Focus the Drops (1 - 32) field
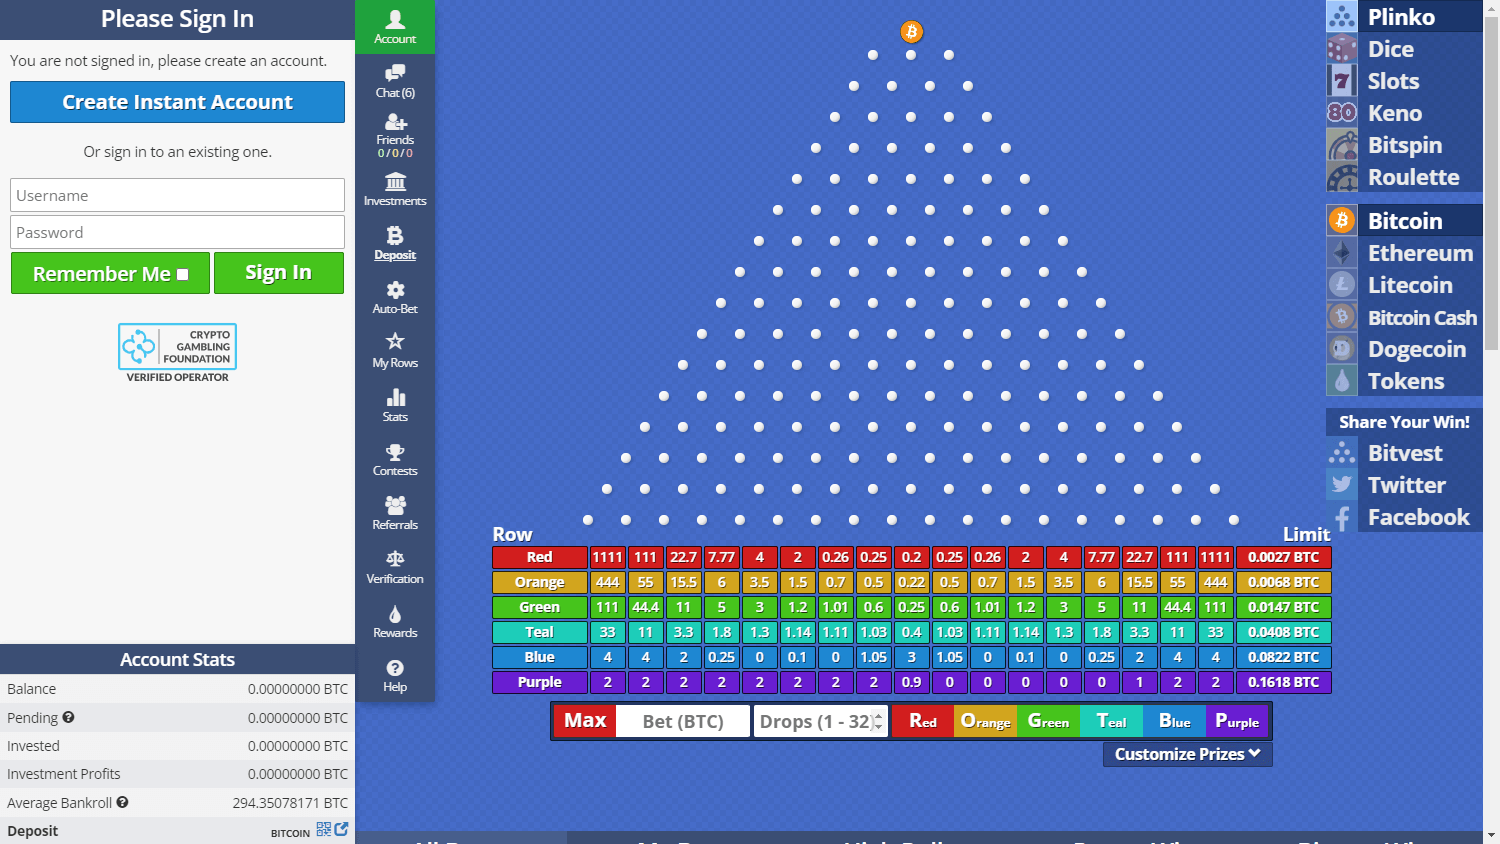The height and width of the screenshot is (844, 1500). tap(820, 721)
